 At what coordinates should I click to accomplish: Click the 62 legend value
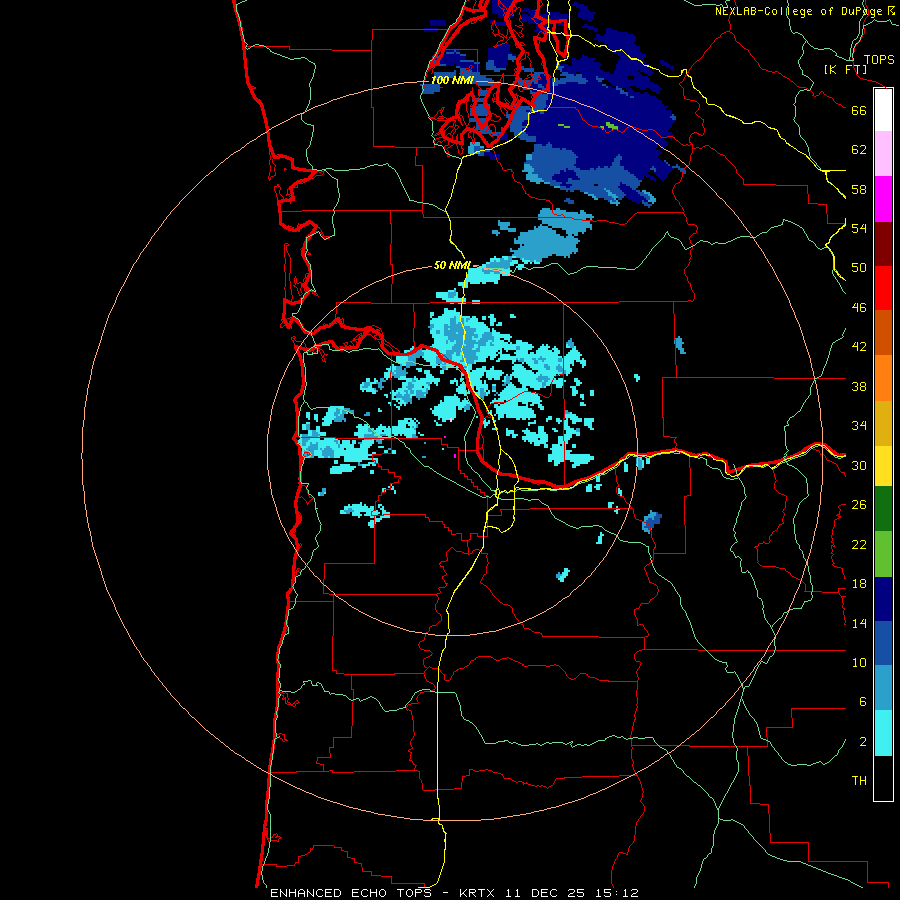859,150
